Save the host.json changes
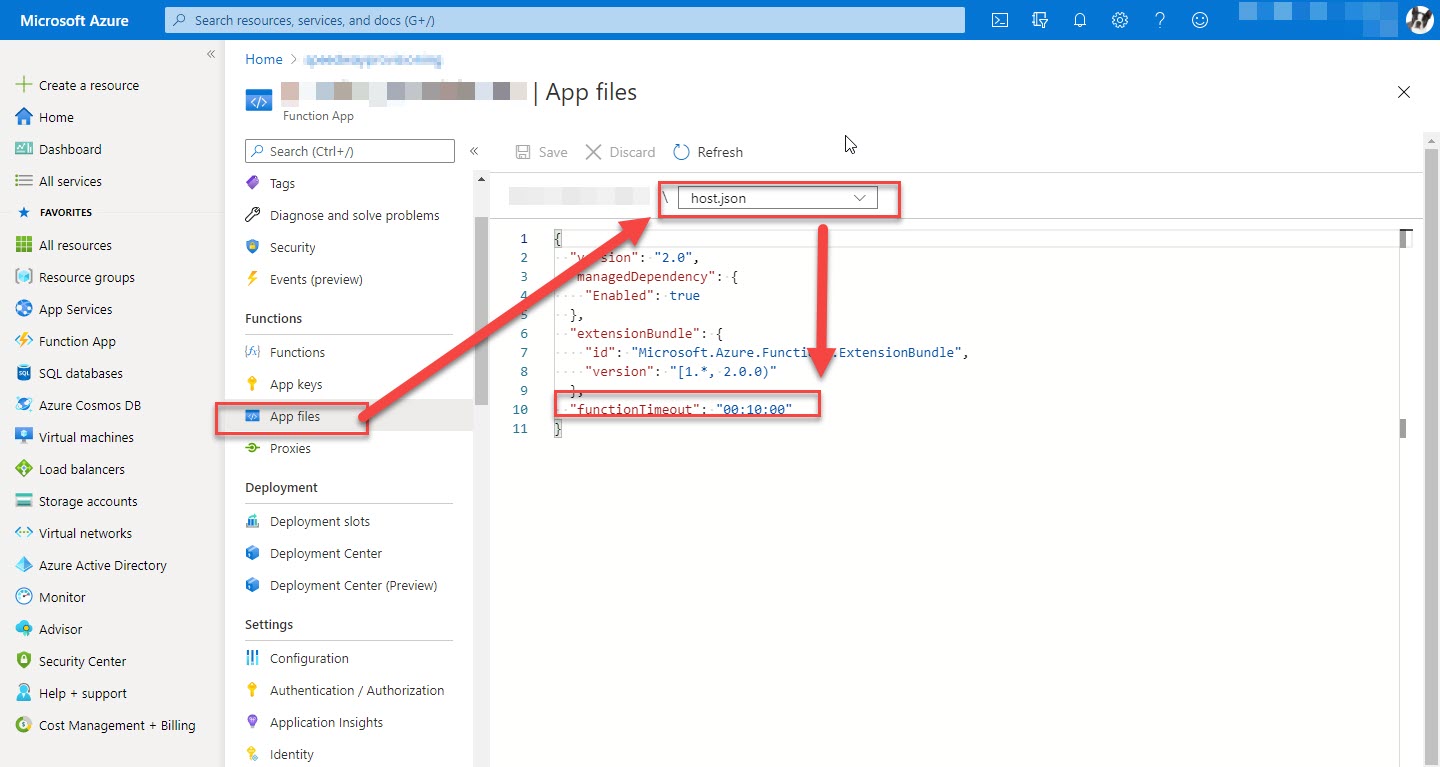 point(540,151)
